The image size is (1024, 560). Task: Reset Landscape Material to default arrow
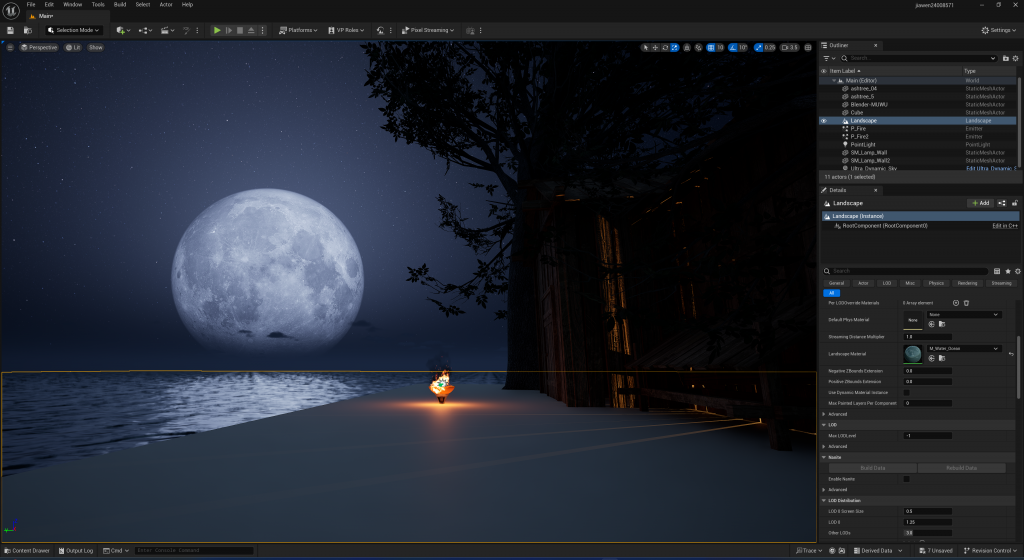1010,353
